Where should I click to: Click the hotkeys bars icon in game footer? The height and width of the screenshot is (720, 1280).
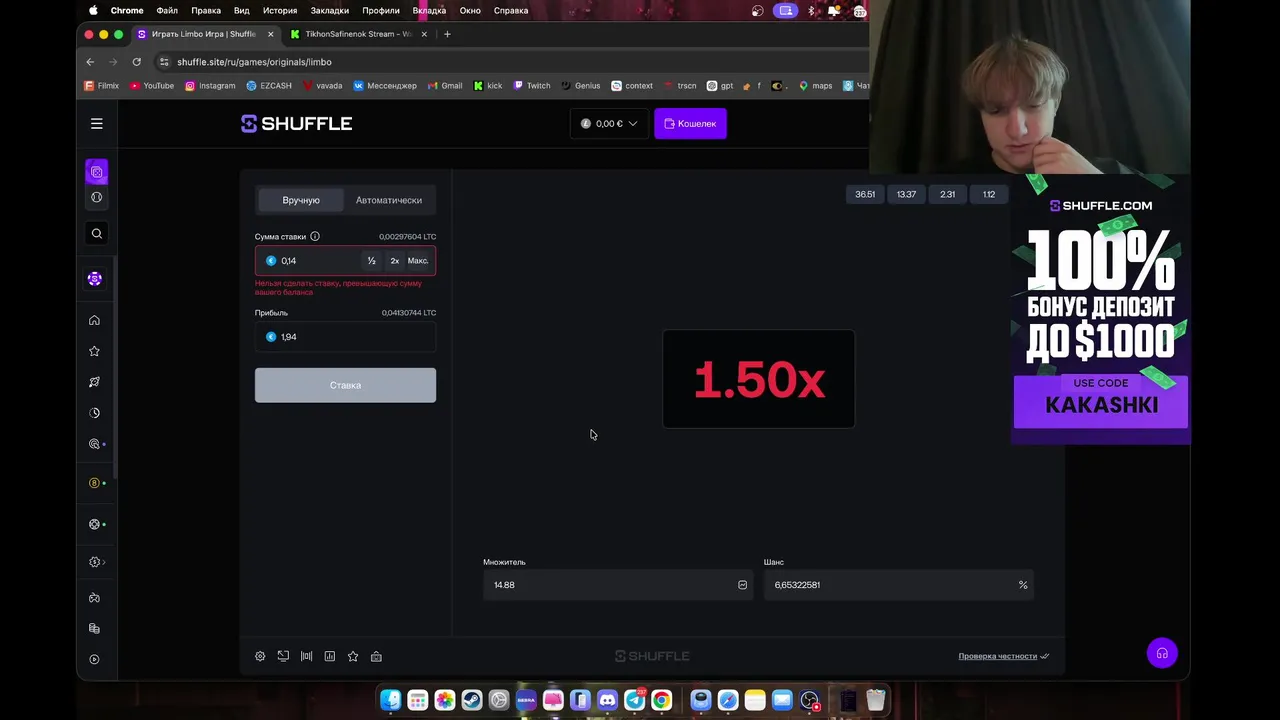(306, 656)
